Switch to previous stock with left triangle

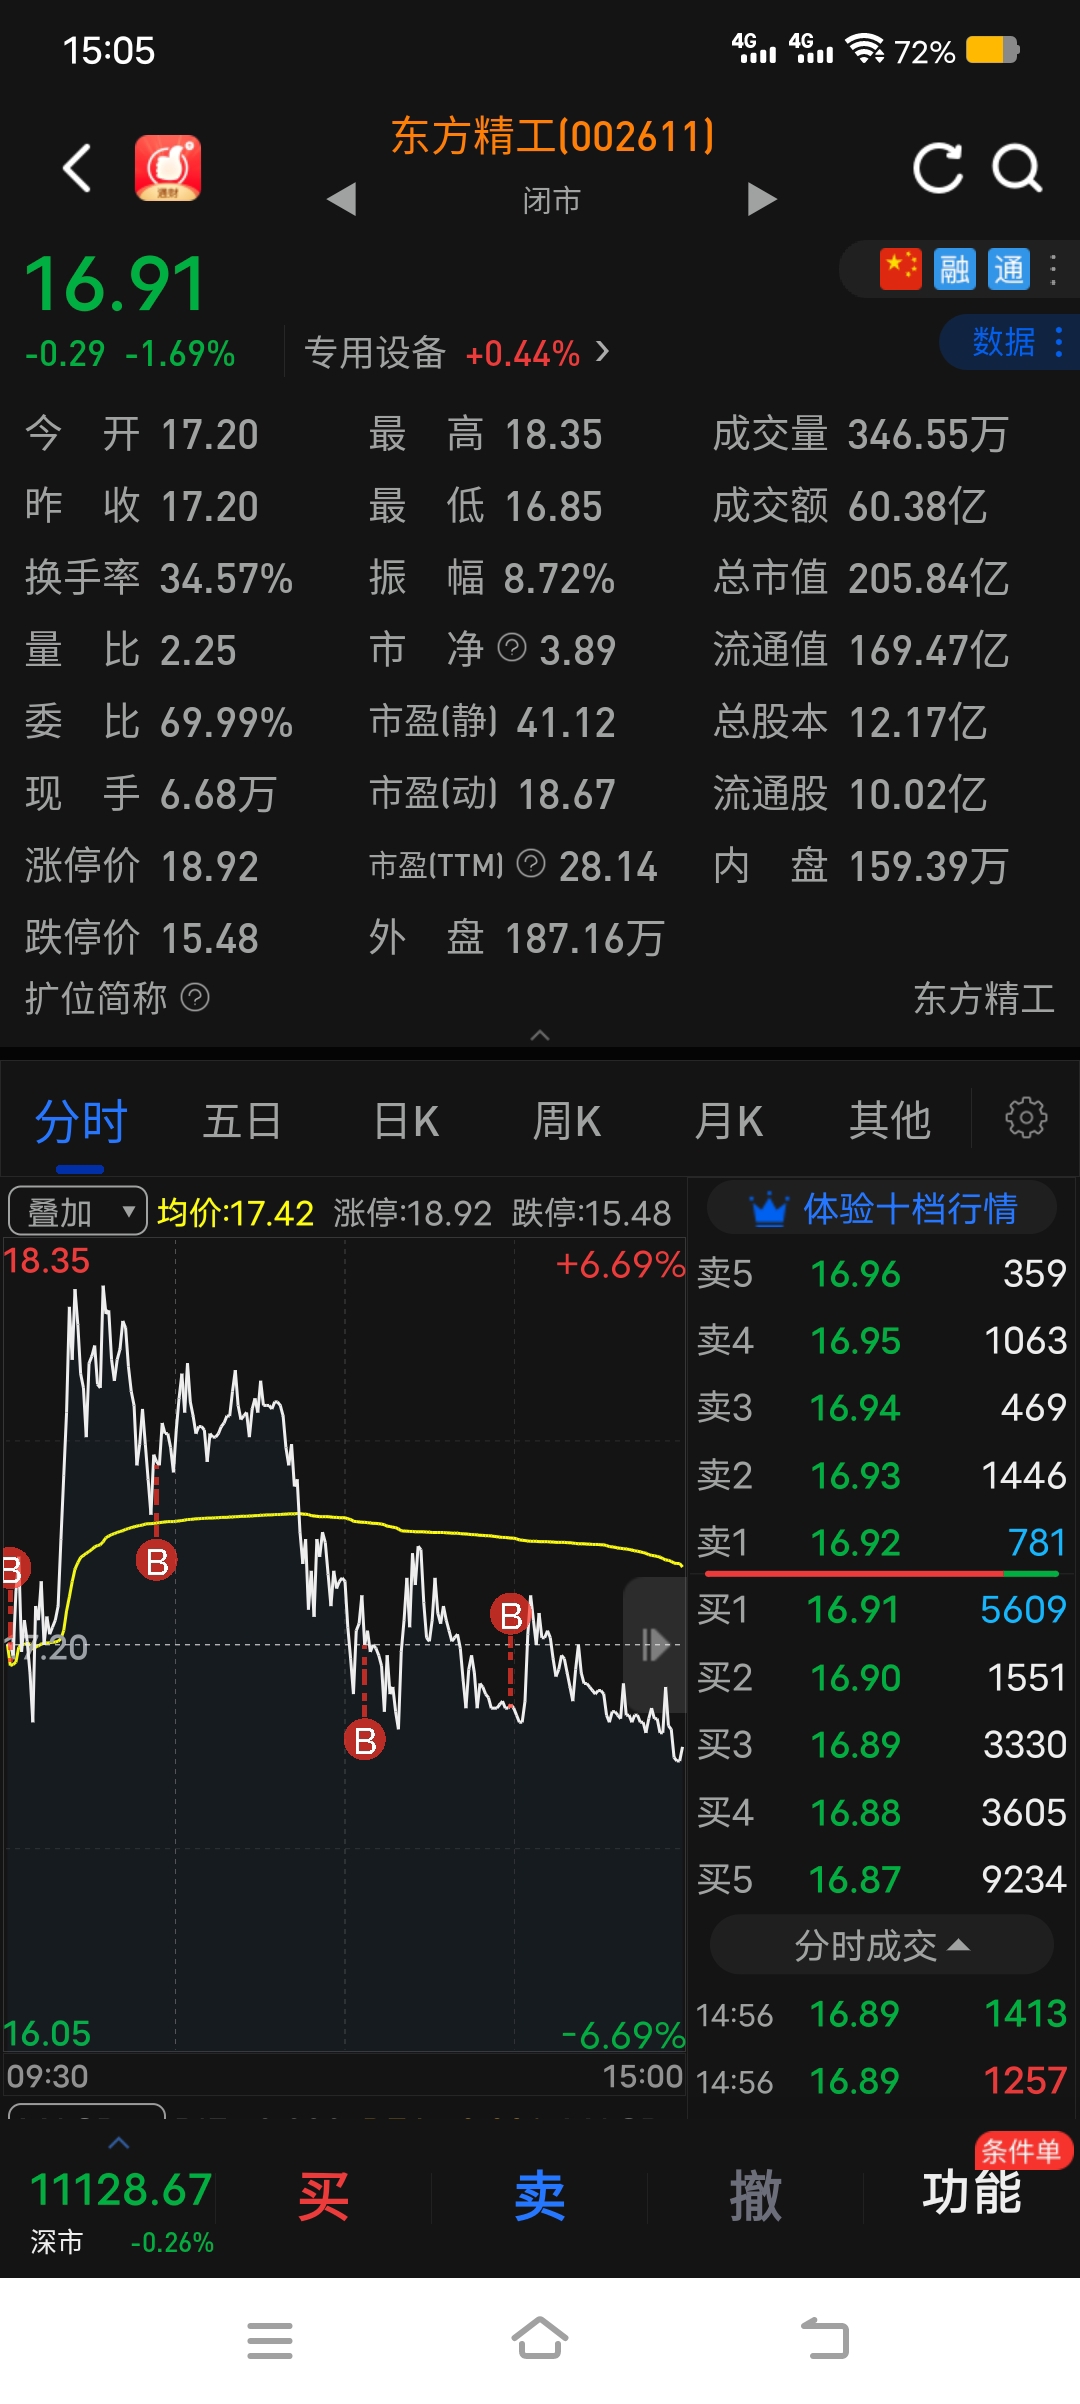pyautogui.click(x=342, y=199)
